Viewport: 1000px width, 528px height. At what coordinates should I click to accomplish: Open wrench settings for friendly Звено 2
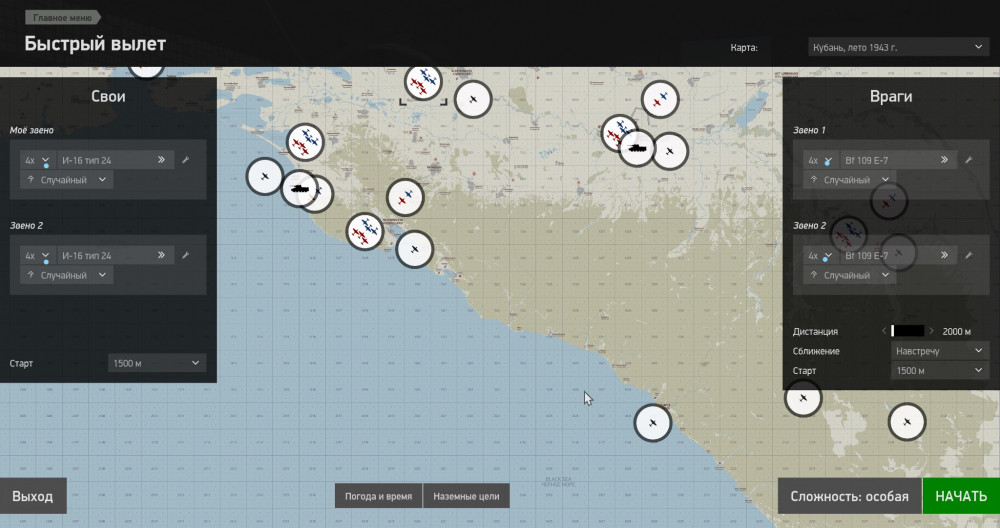(x=185, y=256)
